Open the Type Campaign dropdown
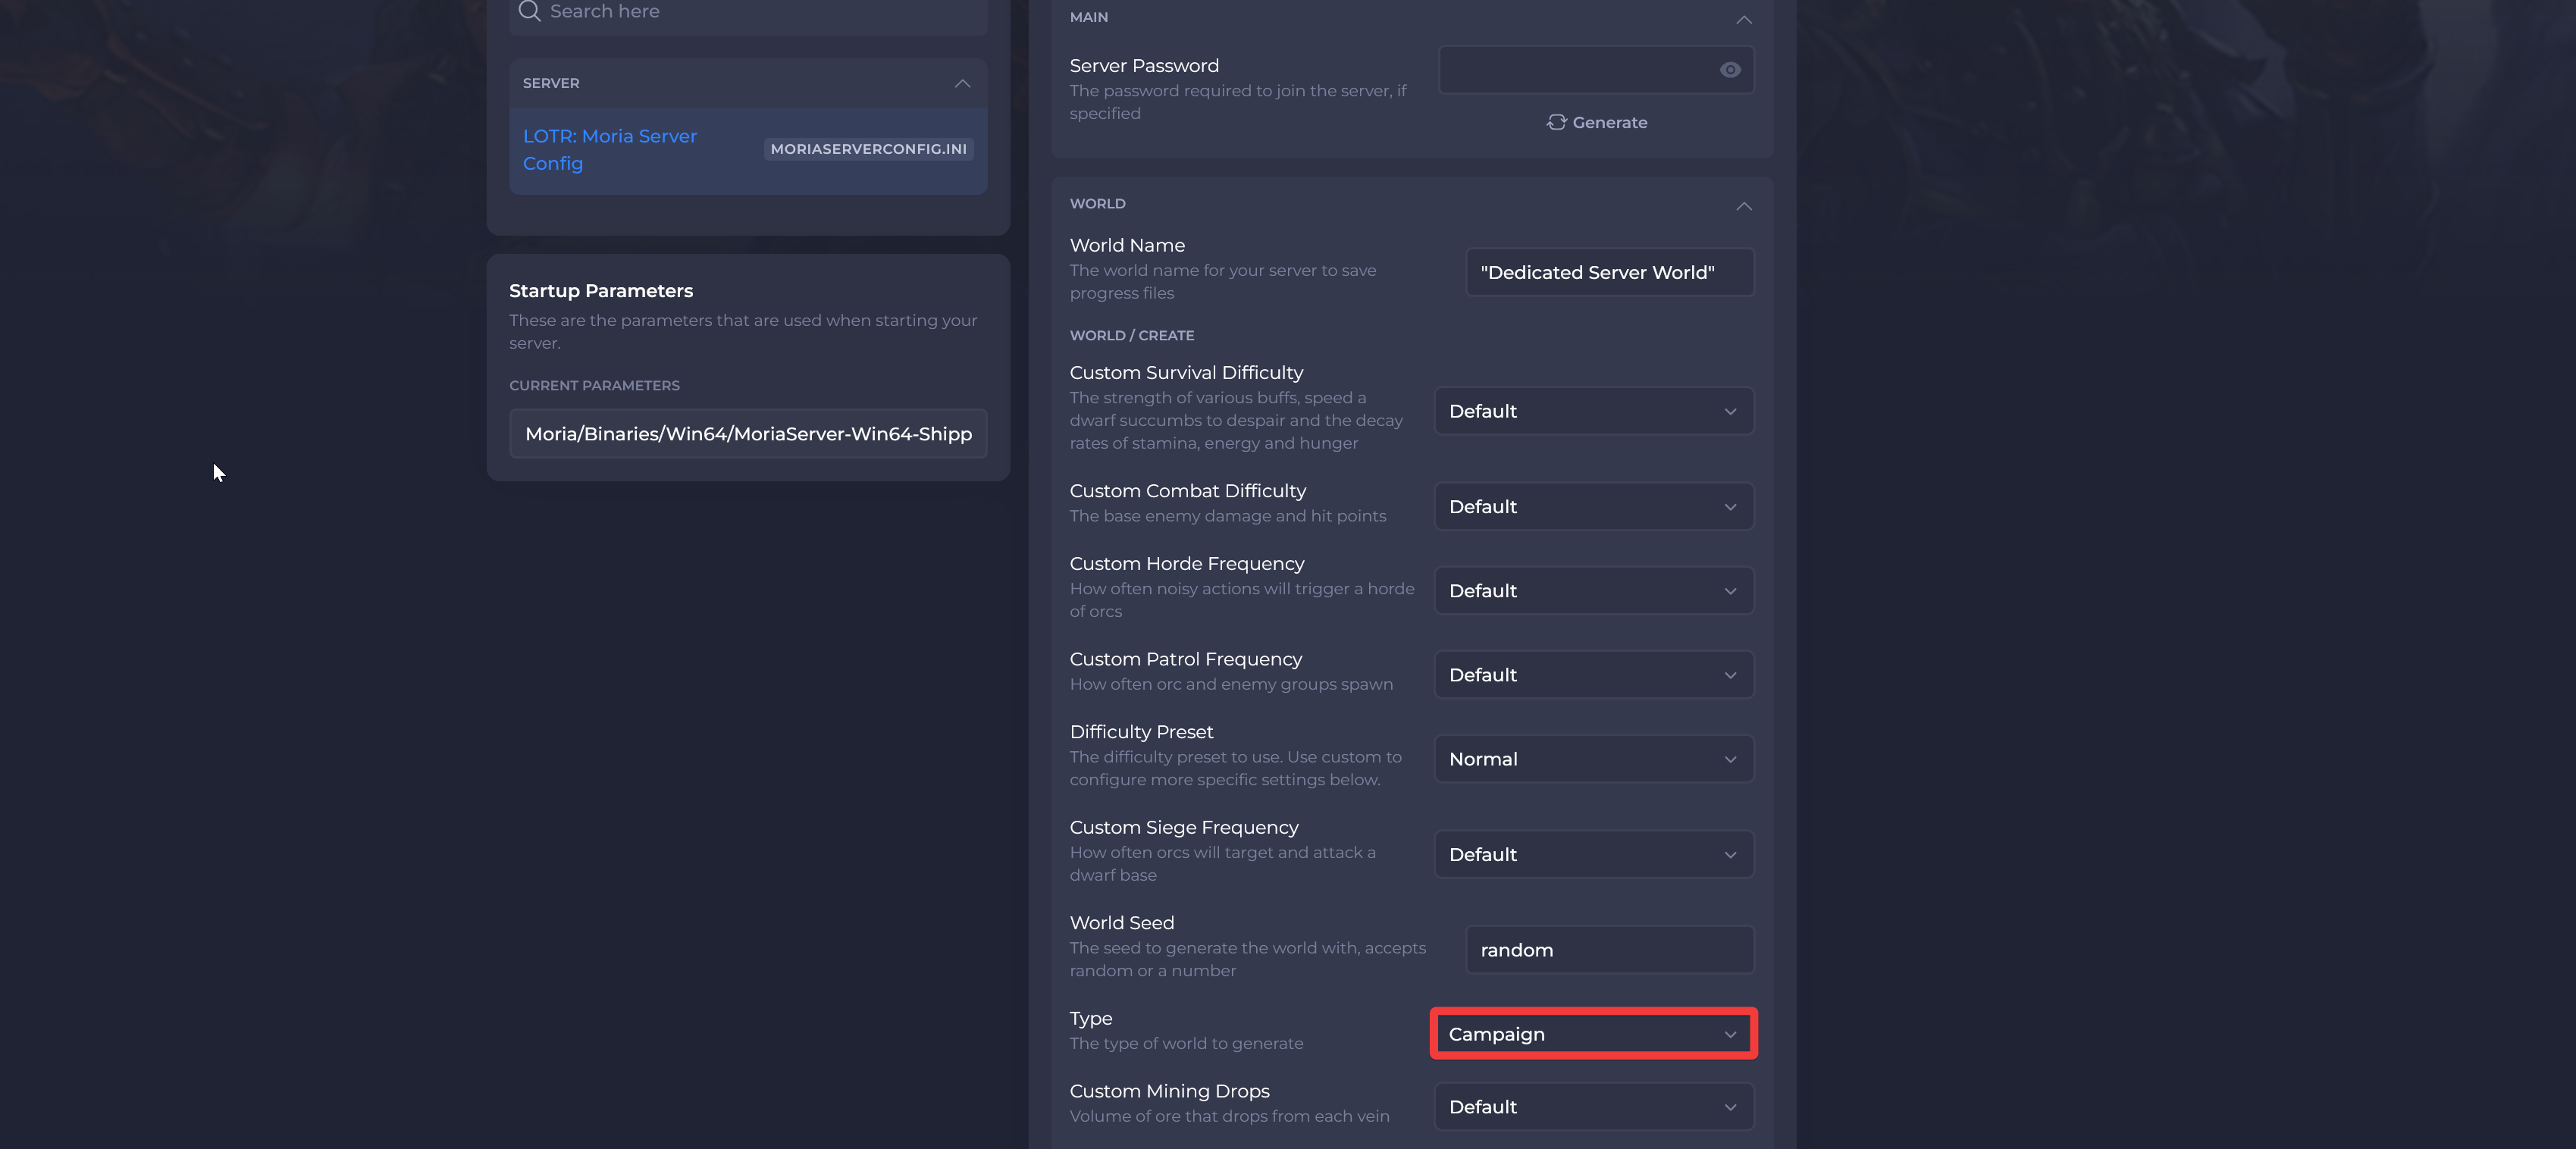This screenshot has width=2576, height=1149. point(1593,1034)
